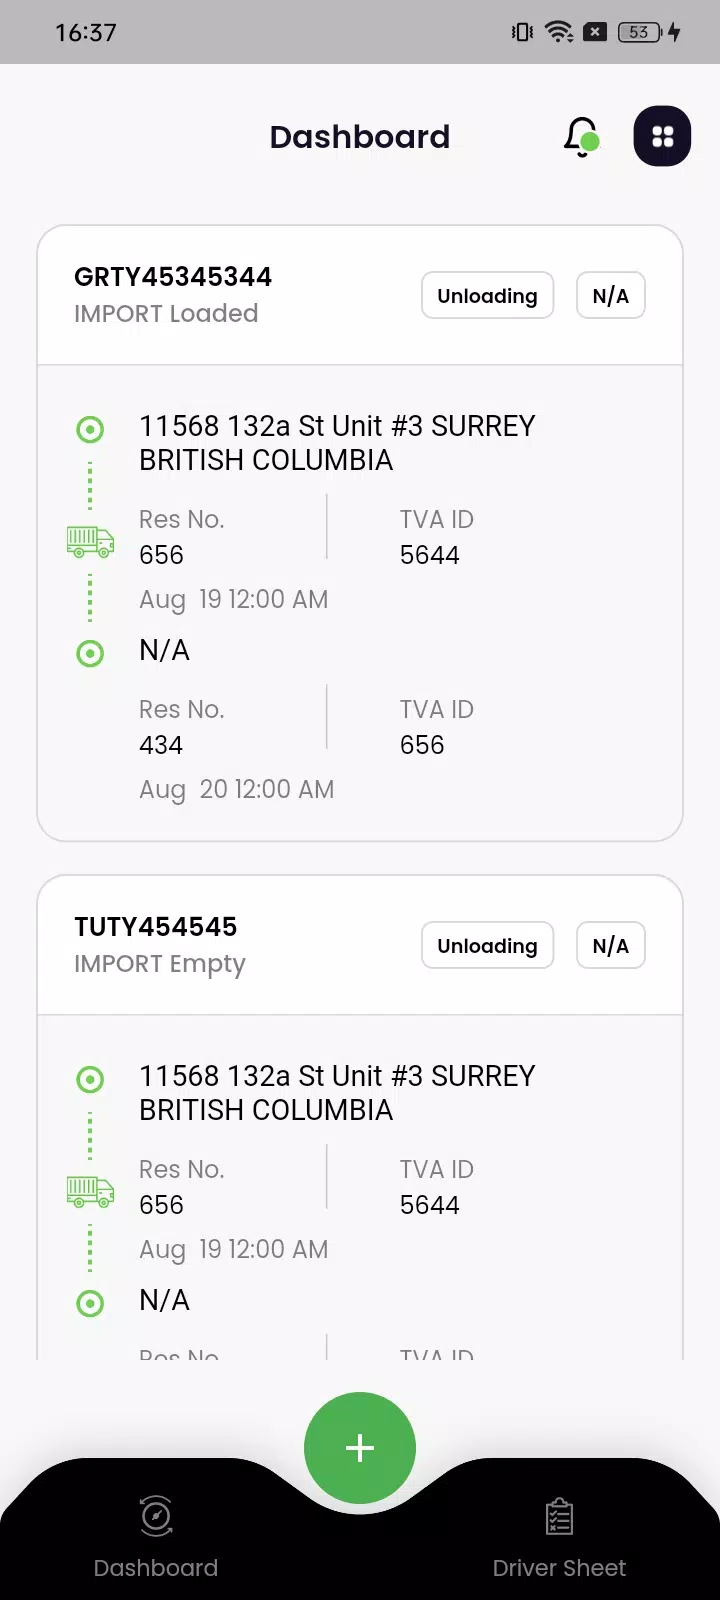This screenshot has height=1600, width=720.
Task: Click the pickup location marker in second card
Action: coord(90,1080)
